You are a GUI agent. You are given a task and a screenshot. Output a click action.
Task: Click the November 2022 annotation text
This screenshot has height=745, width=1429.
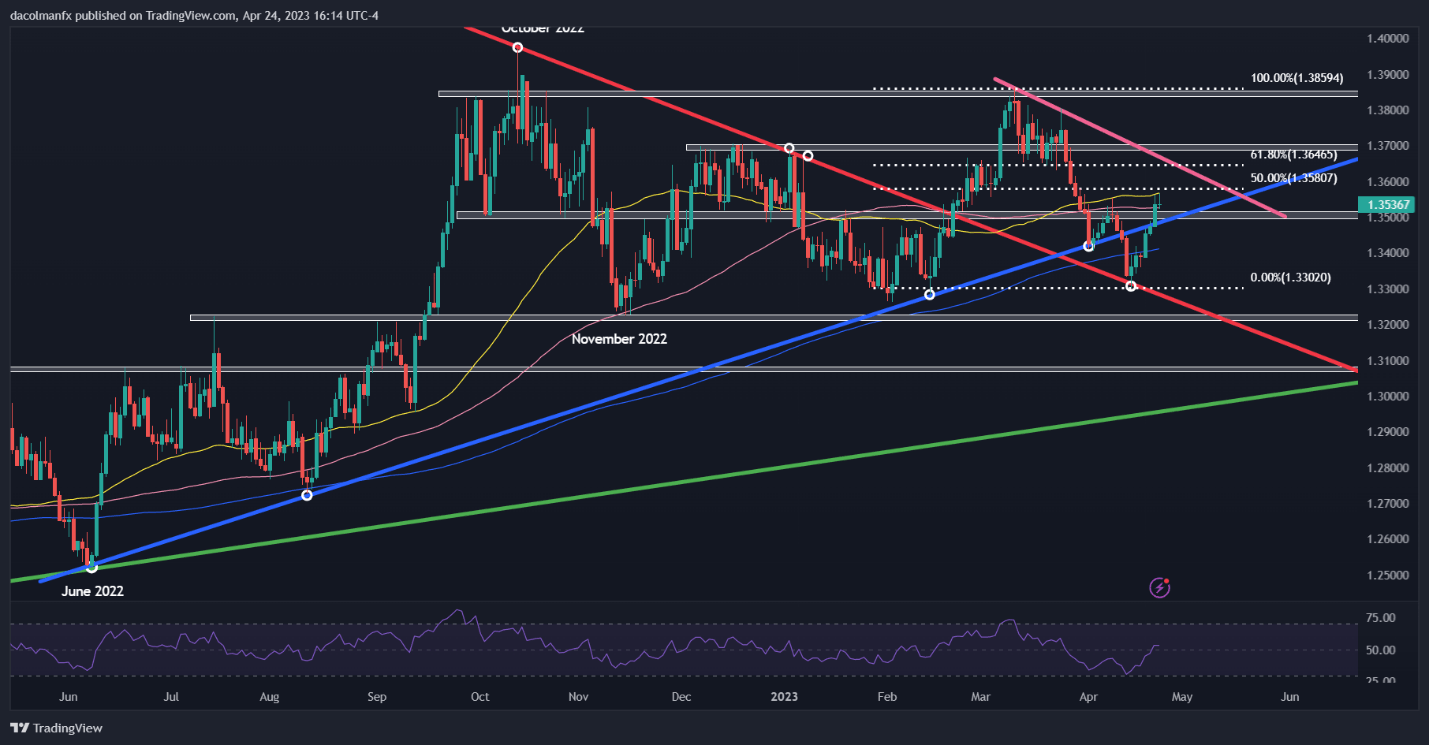pos(619,339)
